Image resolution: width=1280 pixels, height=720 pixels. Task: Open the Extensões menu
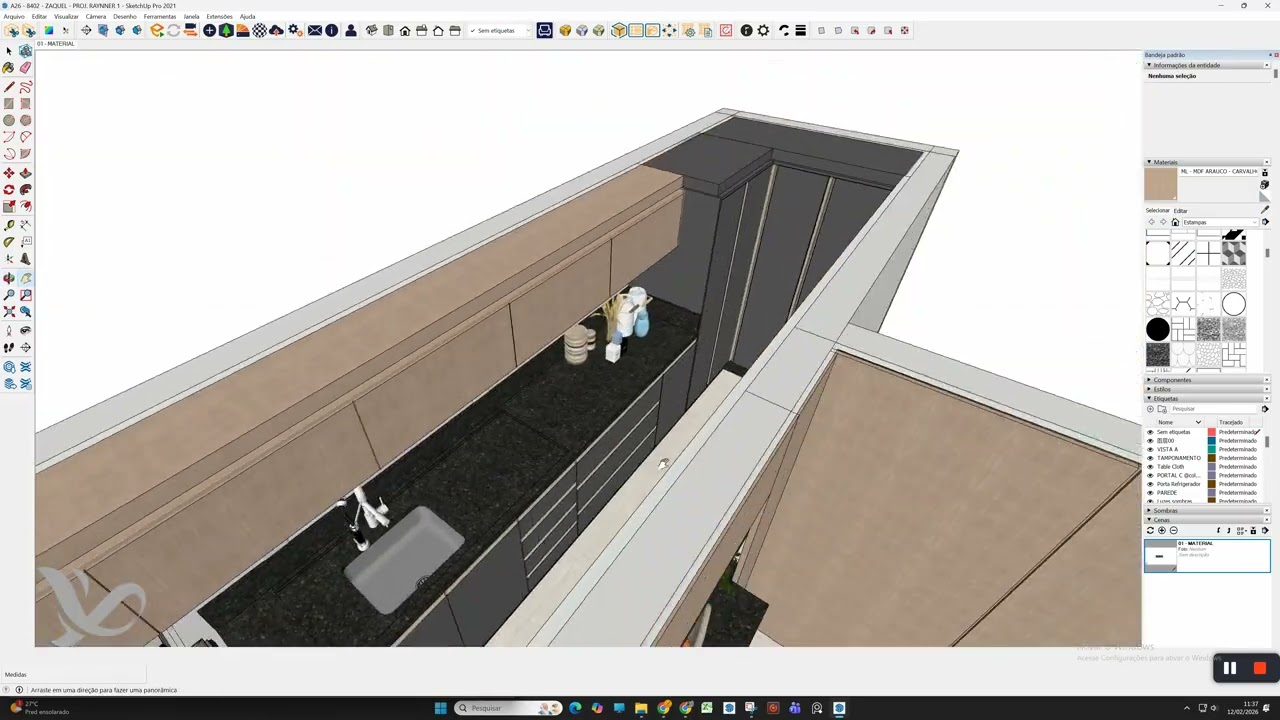point(219,17)
